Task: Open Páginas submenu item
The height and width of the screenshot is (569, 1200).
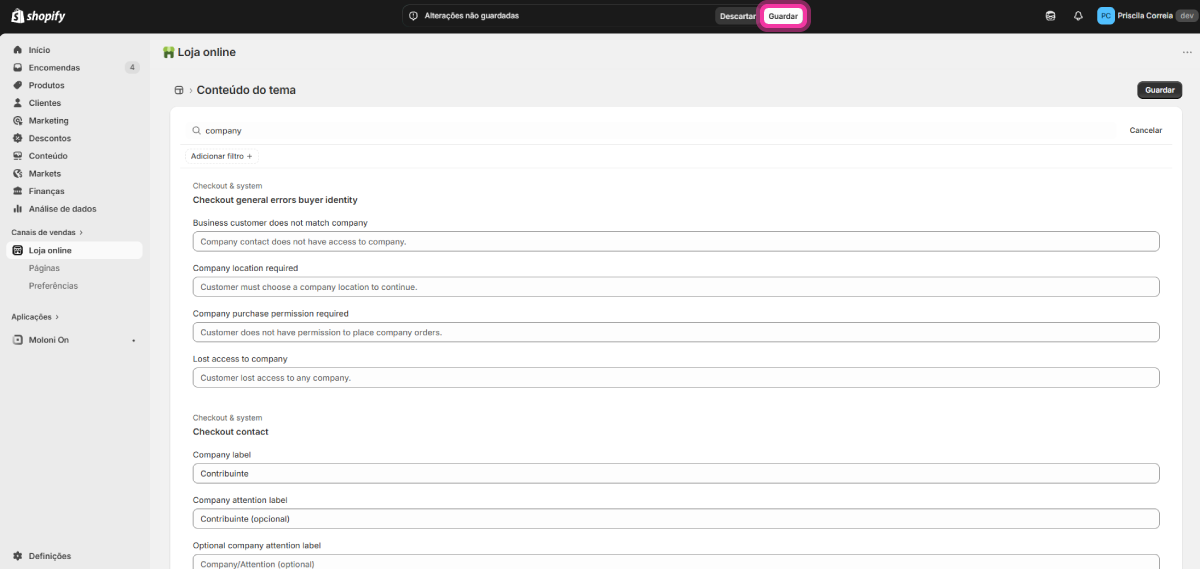Action: pyautogui.click(x=44, y=268)
